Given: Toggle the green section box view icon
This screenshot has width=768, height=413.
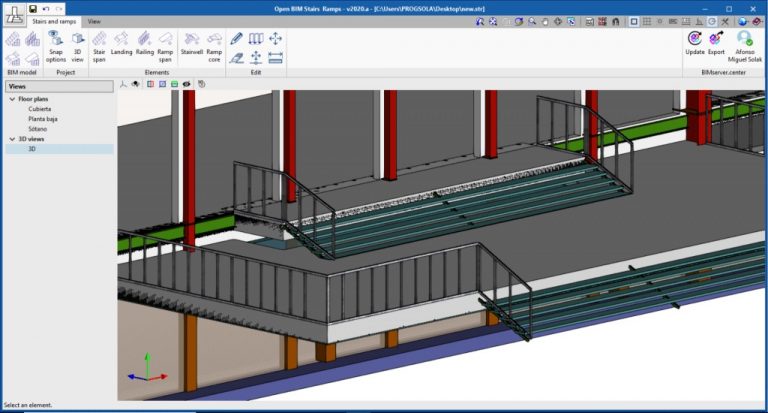Looking at the screenshot, I should (174, 84).
